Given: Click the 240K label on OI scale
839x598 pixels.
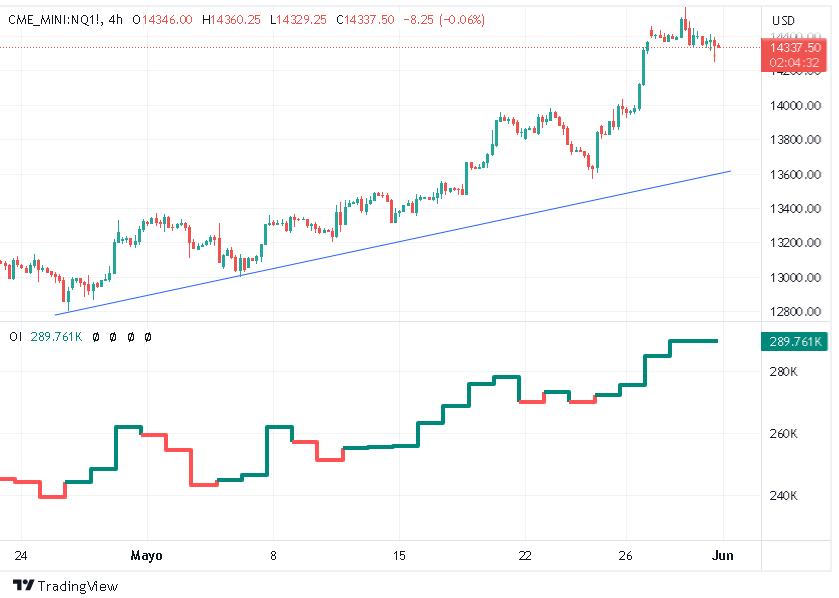Looking at the screenshot, I should [783, 496].
